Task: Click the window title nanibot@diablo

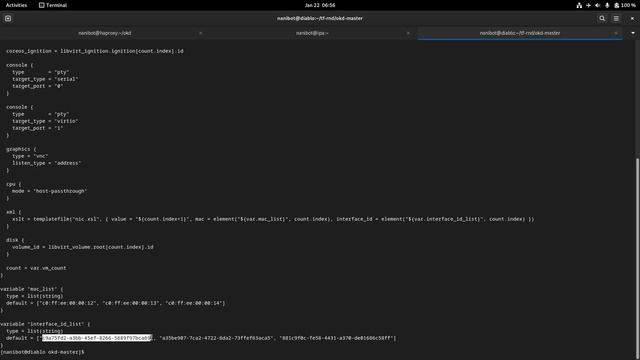Action: click(x=320, y=18)
